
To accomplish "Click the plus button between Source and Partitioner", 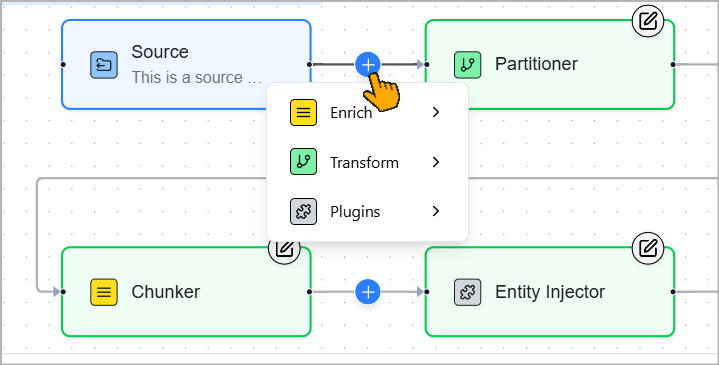I will [368, 65].
